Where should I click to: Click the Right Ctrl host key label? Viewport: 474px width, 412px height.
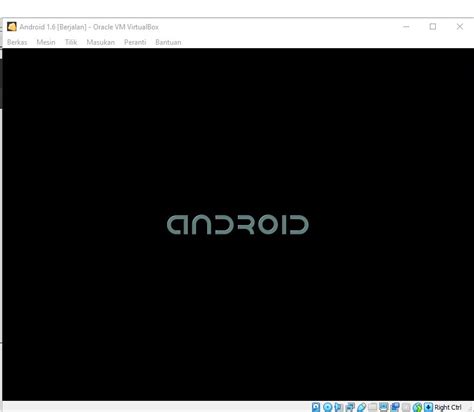448,407
